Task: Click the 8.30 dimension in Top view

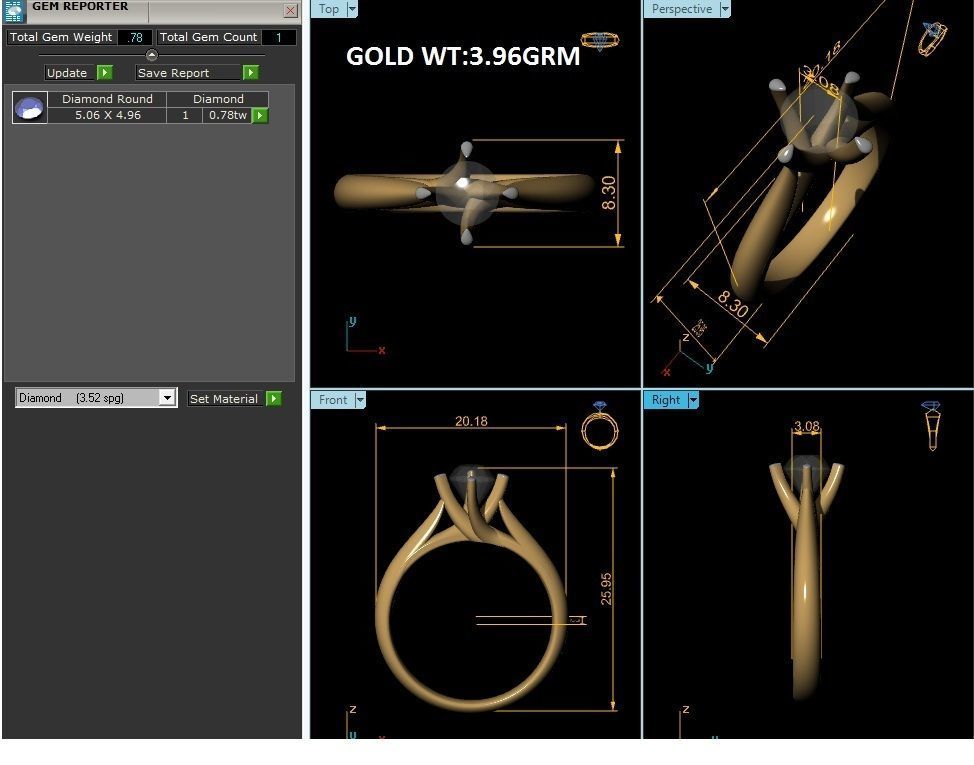Action: click(609, 192)
